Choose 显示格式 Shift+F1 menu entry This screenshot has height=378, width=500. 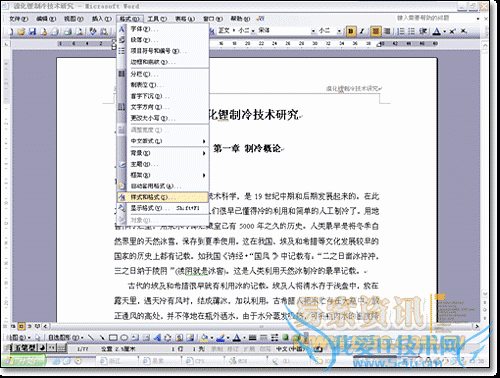click(x=163, y=208)
